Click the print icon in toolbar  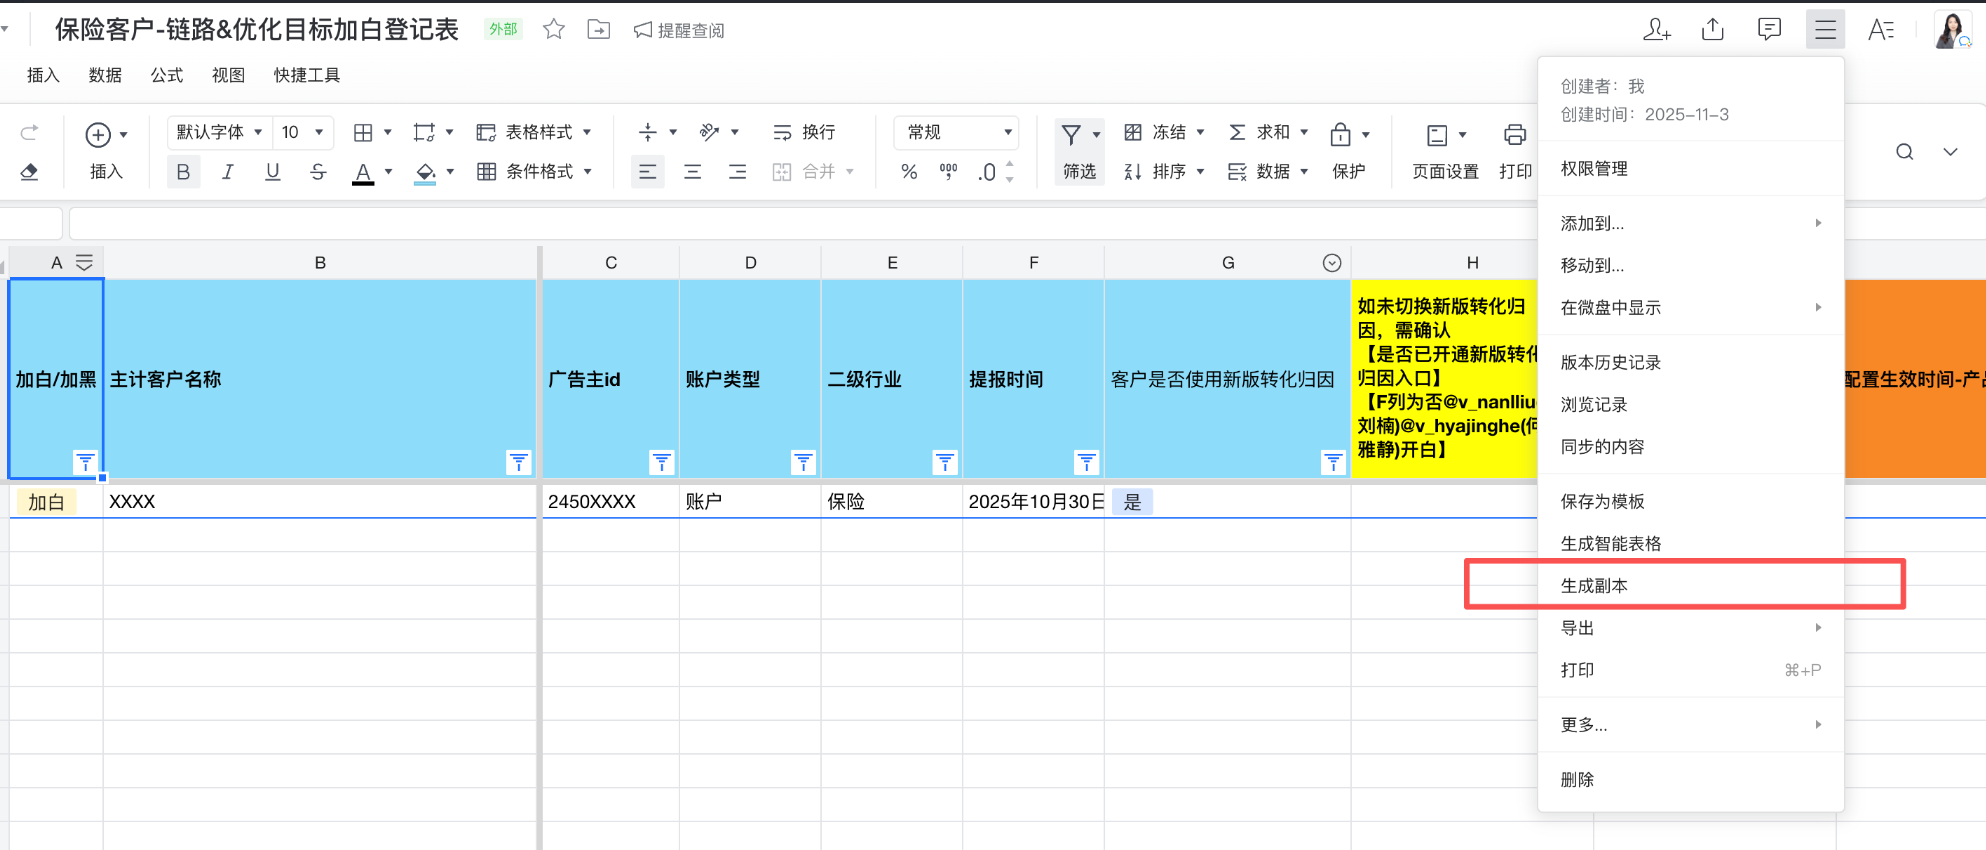1515,135
